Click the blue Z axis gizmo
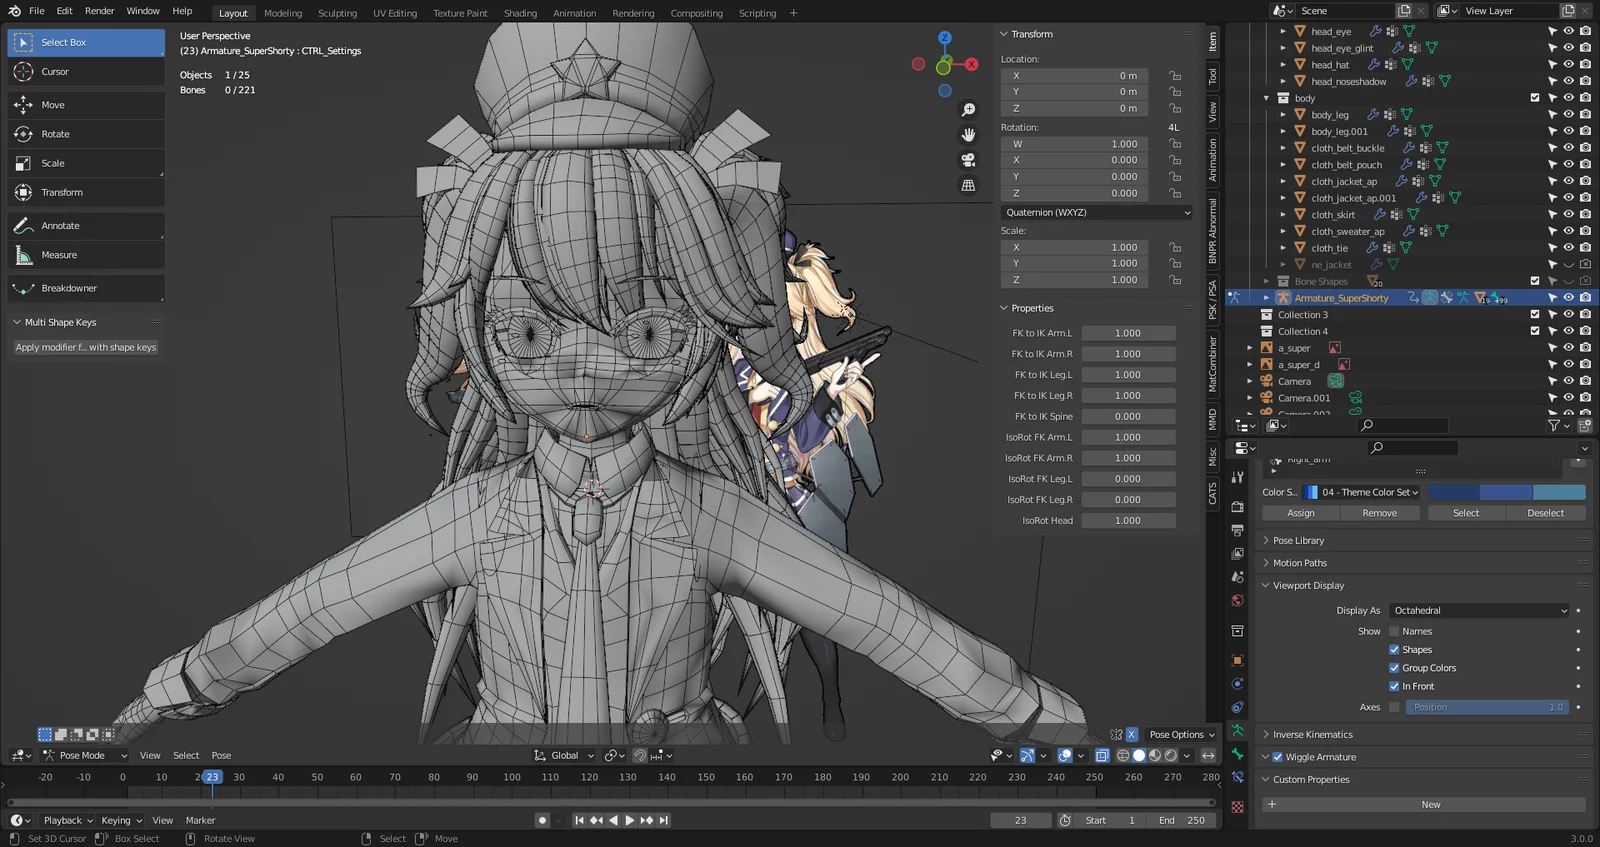This screenshot has height=847, width=1600. (945, 37)
